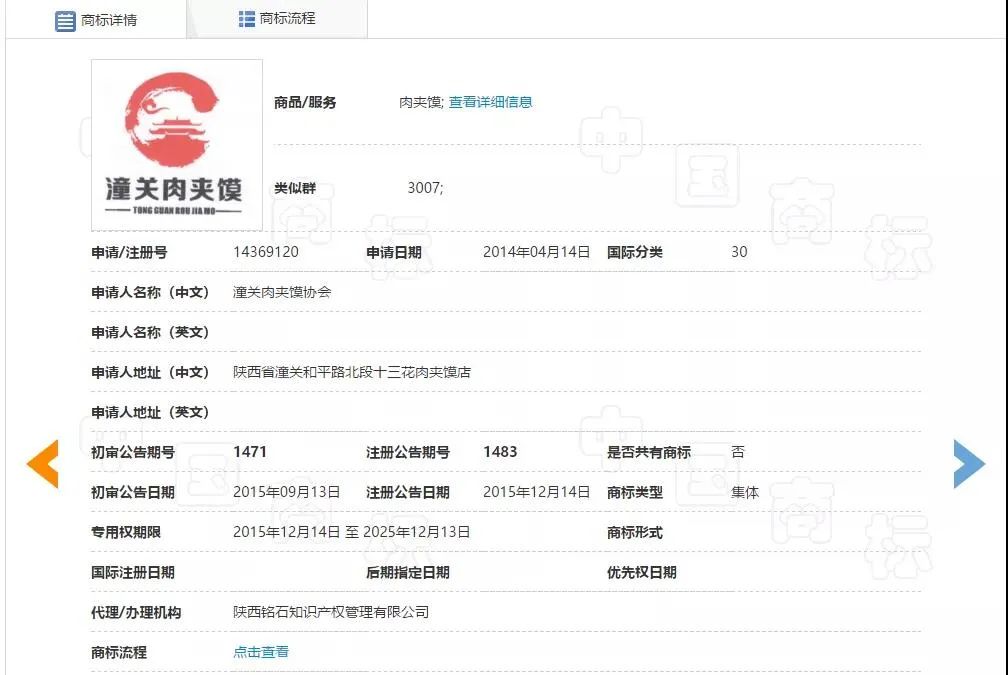Open the 商标详情 tab
The height and width of the screenshot is (675, 1008).
tap(96, 20)
